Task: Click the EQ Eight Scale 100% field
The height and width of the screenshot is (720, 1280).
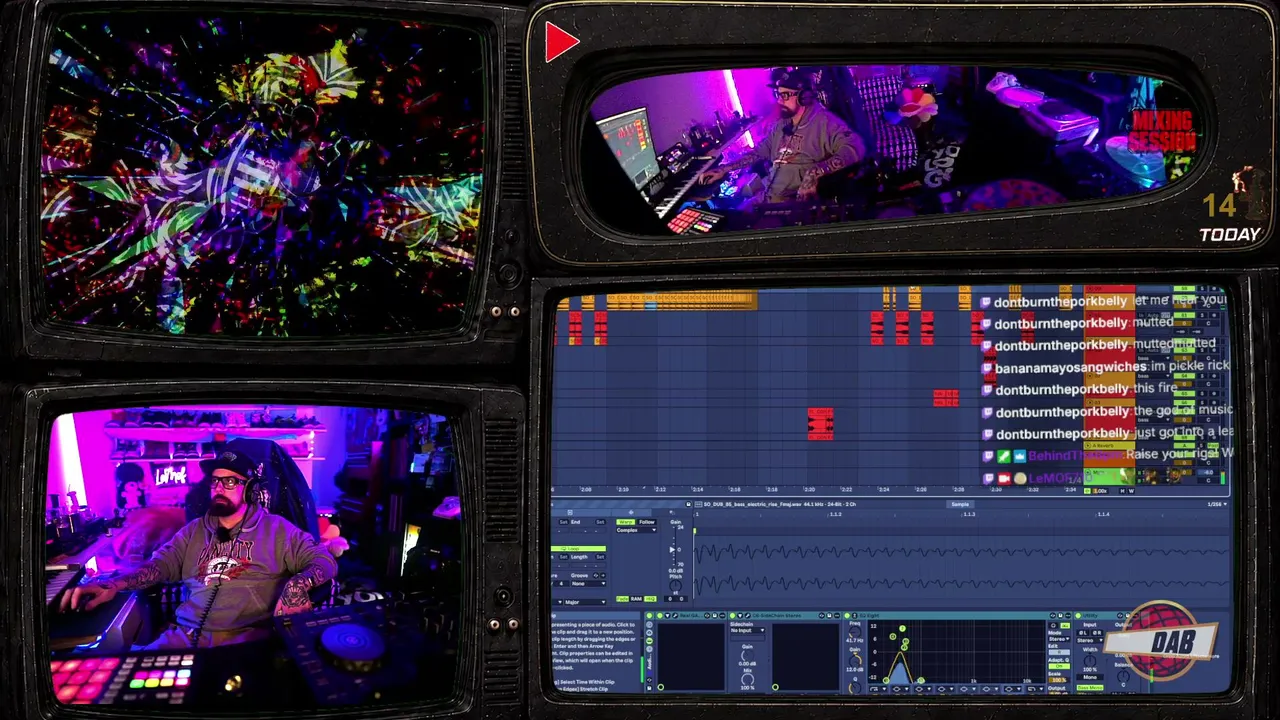Action: click(1058, 680)
